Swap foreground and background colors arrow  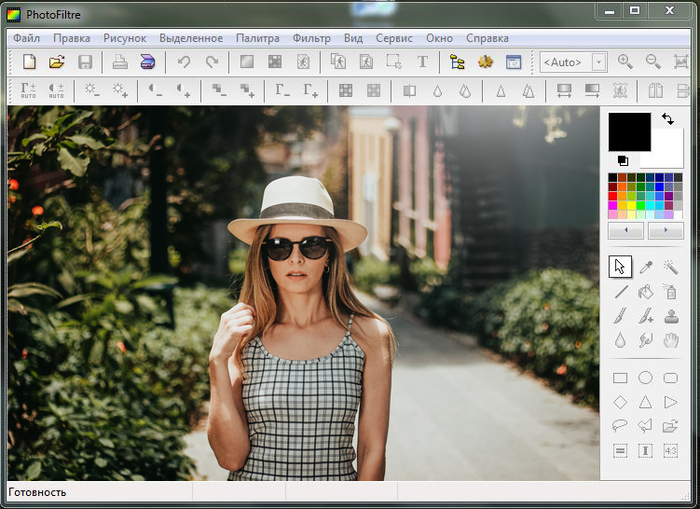(668, 119)
